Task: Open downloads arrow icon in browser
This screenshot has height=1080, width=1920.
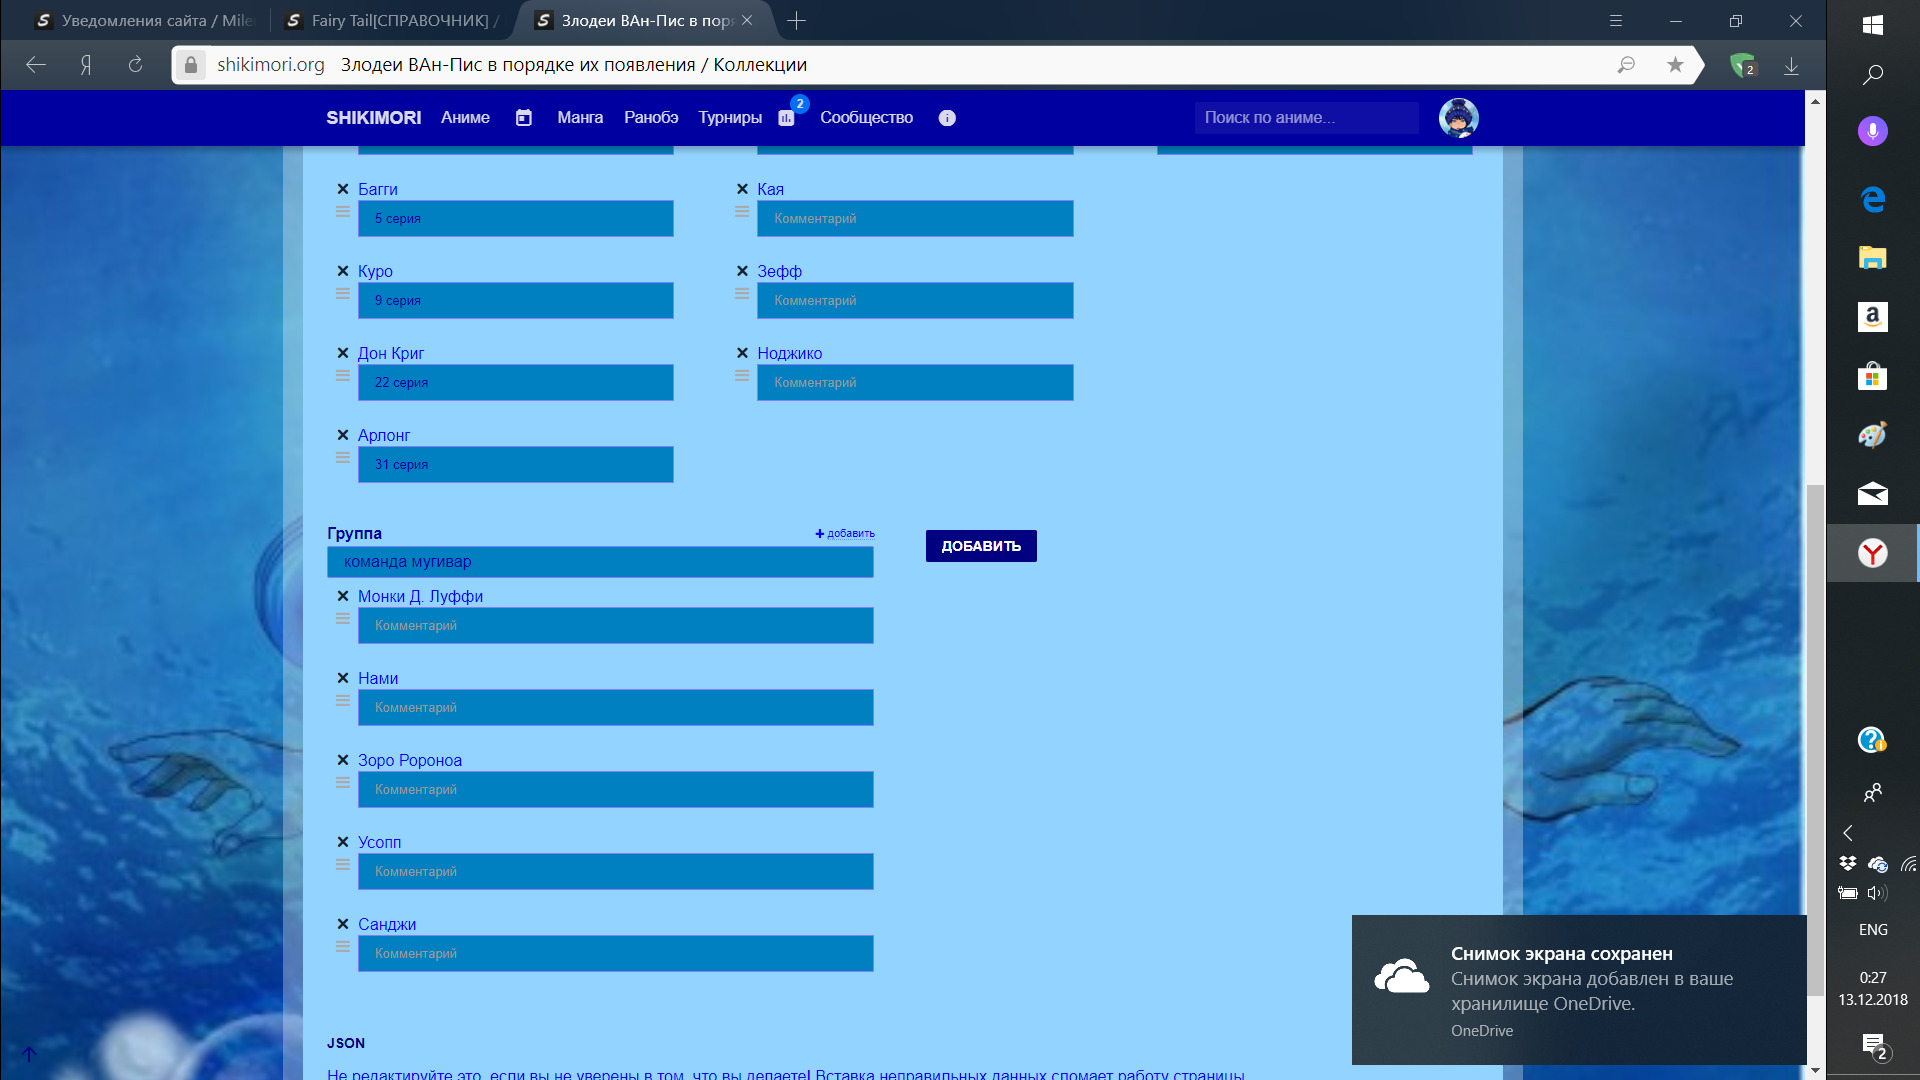Action: (x=1791, y=65)
